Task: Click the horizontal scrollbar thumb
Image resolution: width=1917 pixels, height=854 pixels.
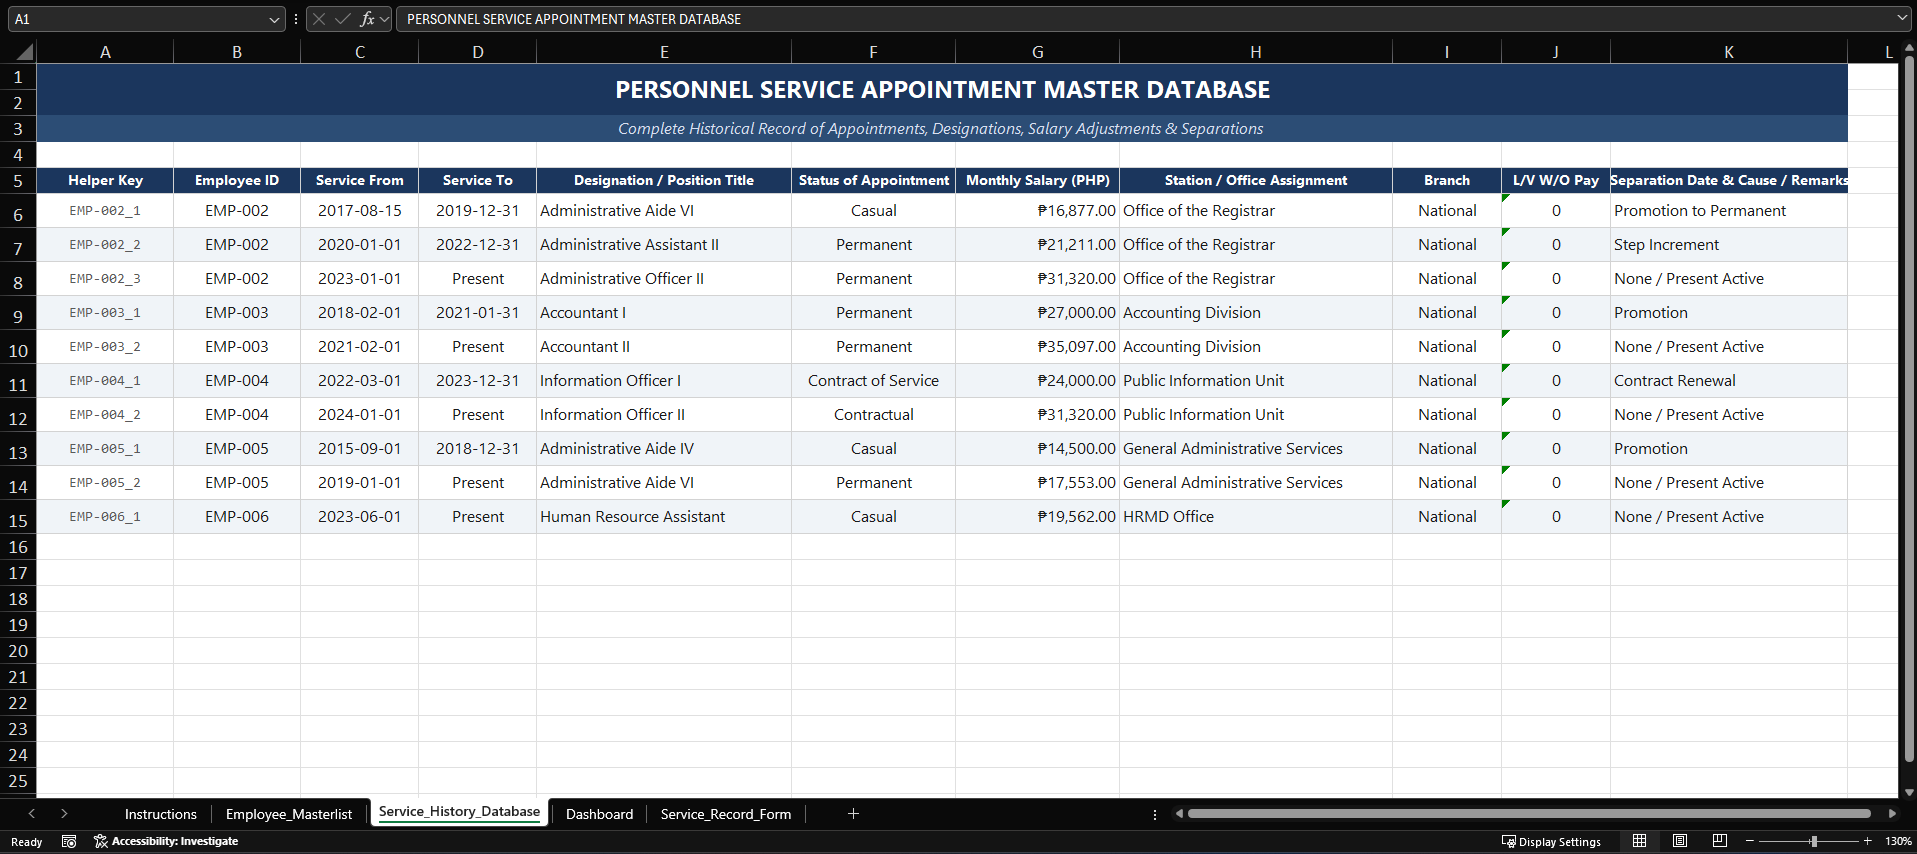Action: pos(1529,814)
